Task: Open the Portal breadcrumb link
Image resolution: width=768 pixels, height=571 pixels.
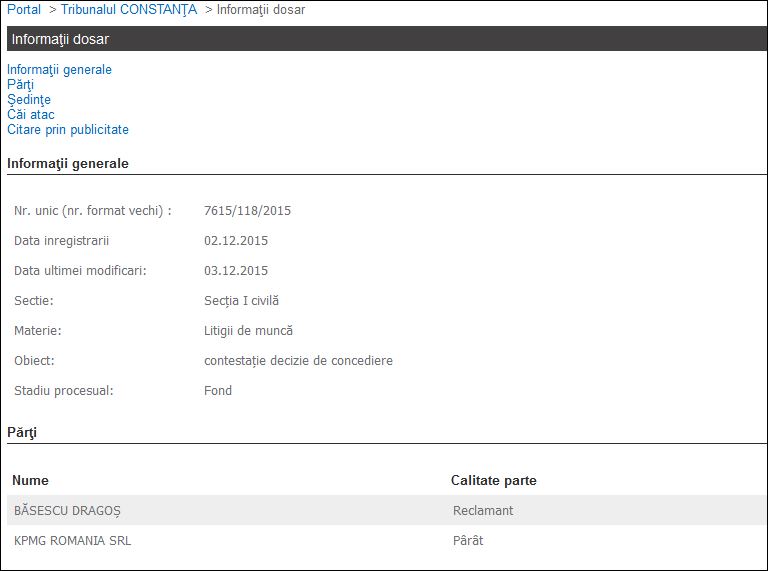Action: pos(24,9)
